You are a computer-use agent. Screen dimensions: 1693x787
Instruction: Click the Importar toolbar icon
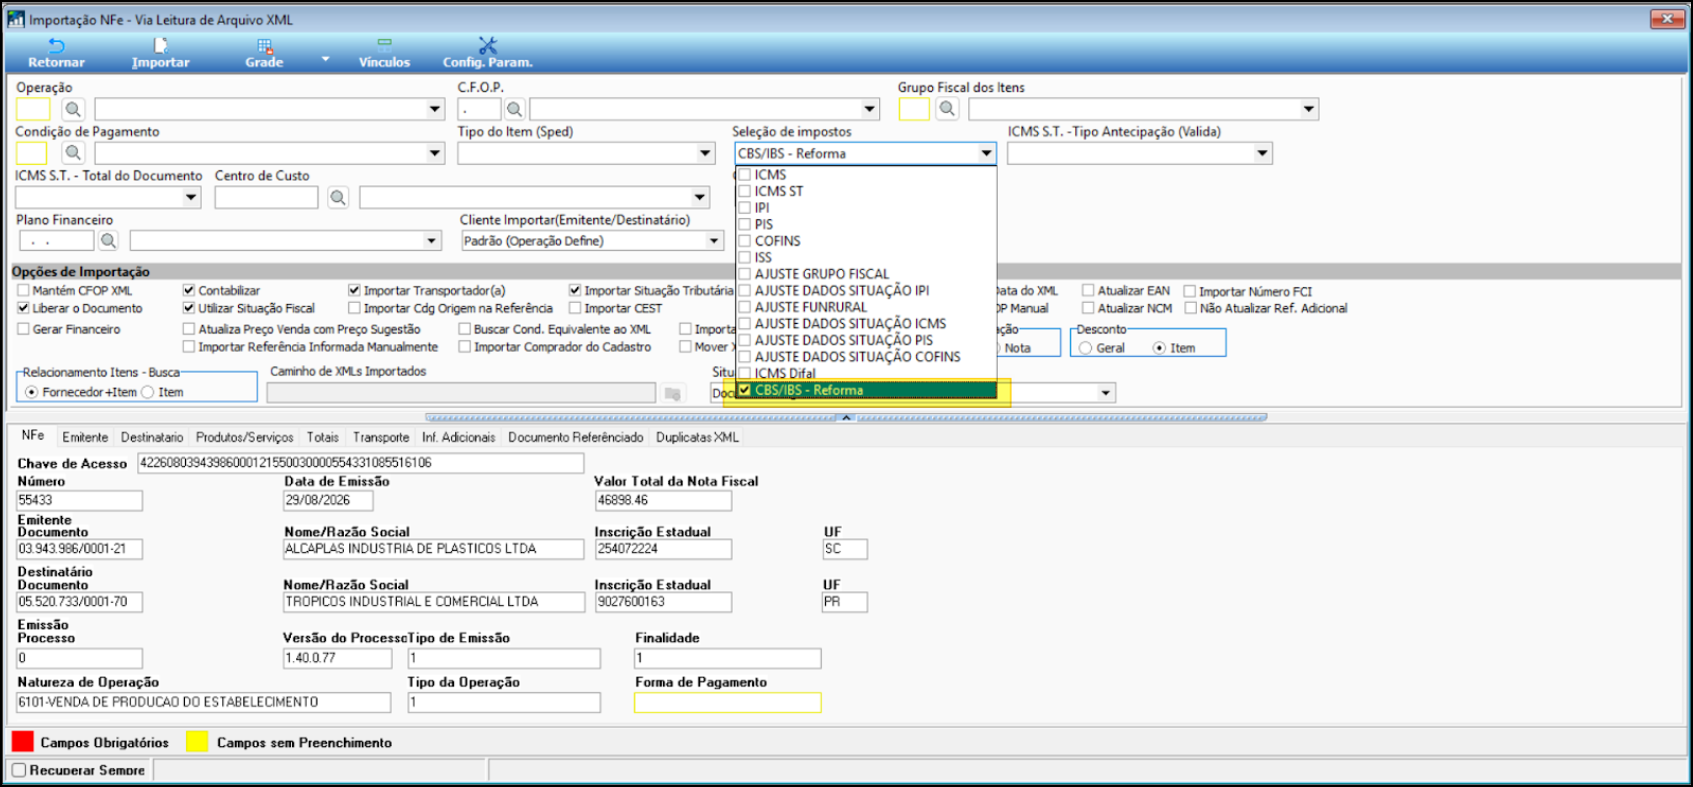[x=160, y=46]
